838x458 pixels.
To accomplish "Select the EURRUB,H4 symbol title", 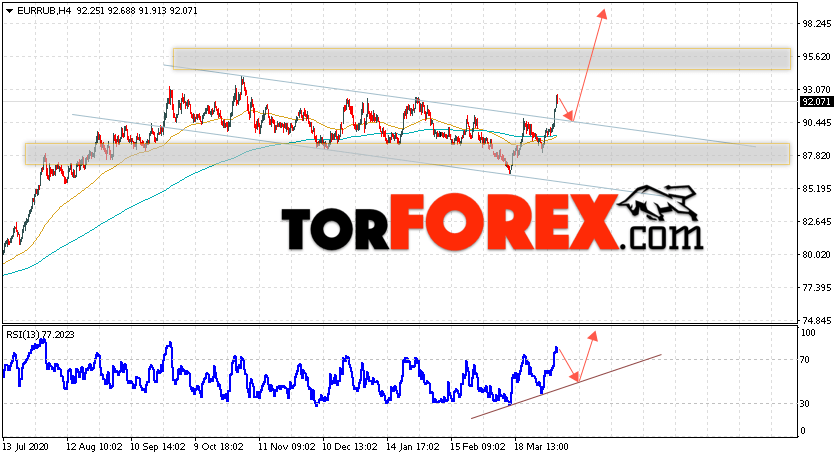I will (45, 10).
